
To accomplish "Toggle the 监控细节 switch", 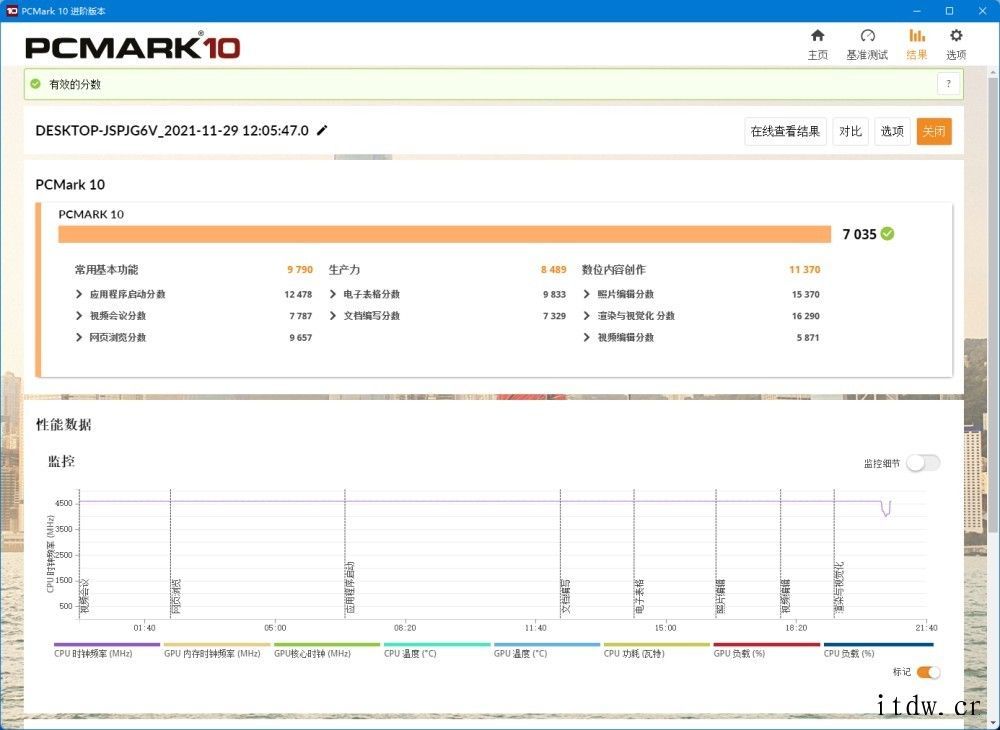I will (923, 463).
